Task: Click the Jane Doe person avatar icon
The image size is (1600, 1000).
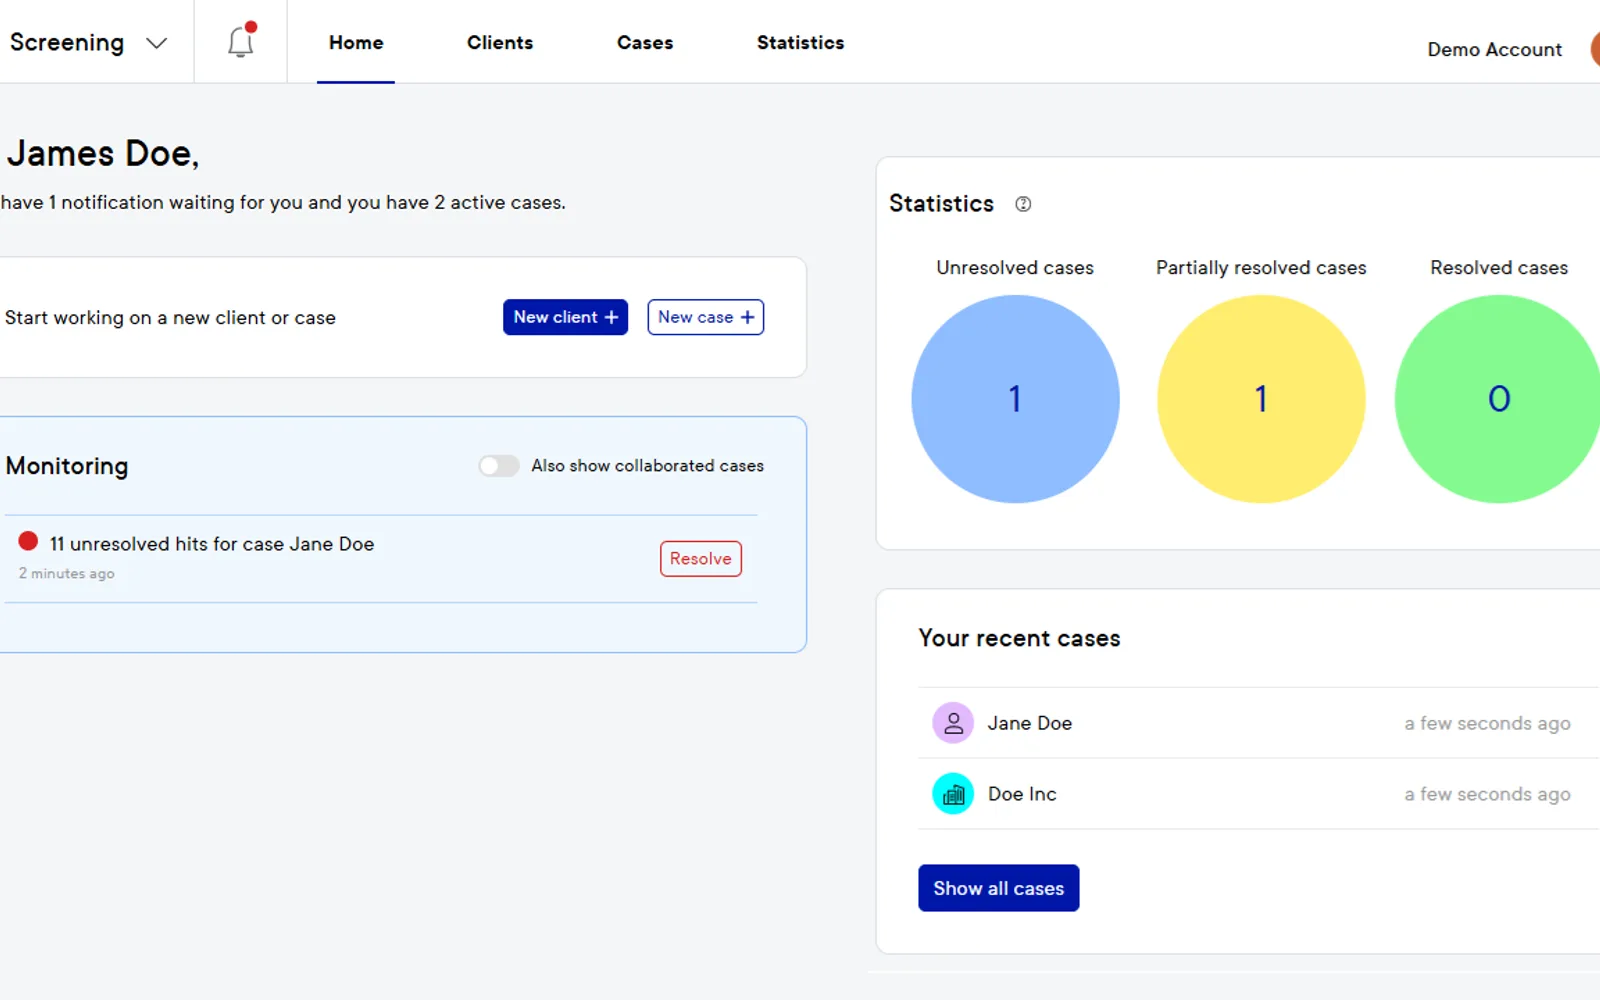Action: [x=953, y=723]
